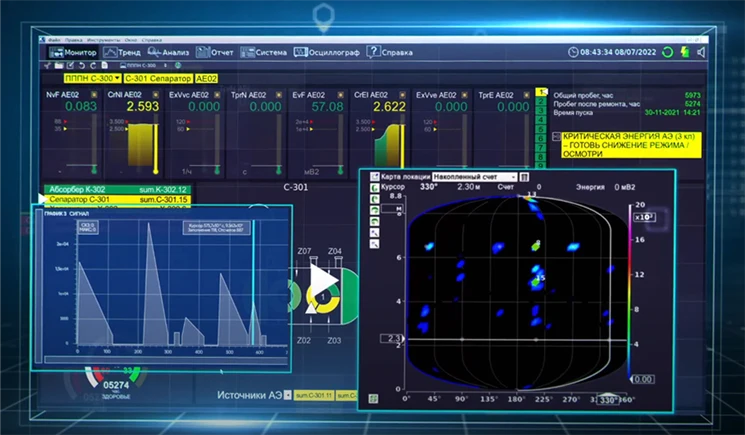Open Справка help in main toolbar

click(x=390, y=52)
